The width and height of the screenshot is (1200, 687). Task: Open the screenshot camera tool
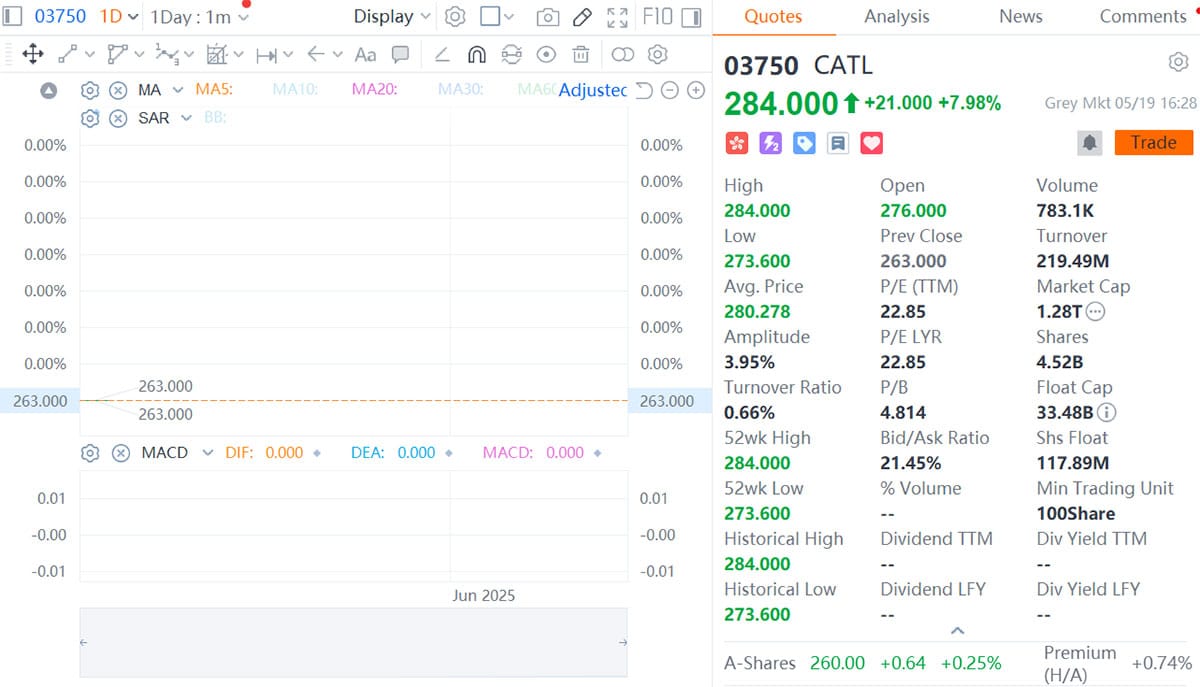548,16
